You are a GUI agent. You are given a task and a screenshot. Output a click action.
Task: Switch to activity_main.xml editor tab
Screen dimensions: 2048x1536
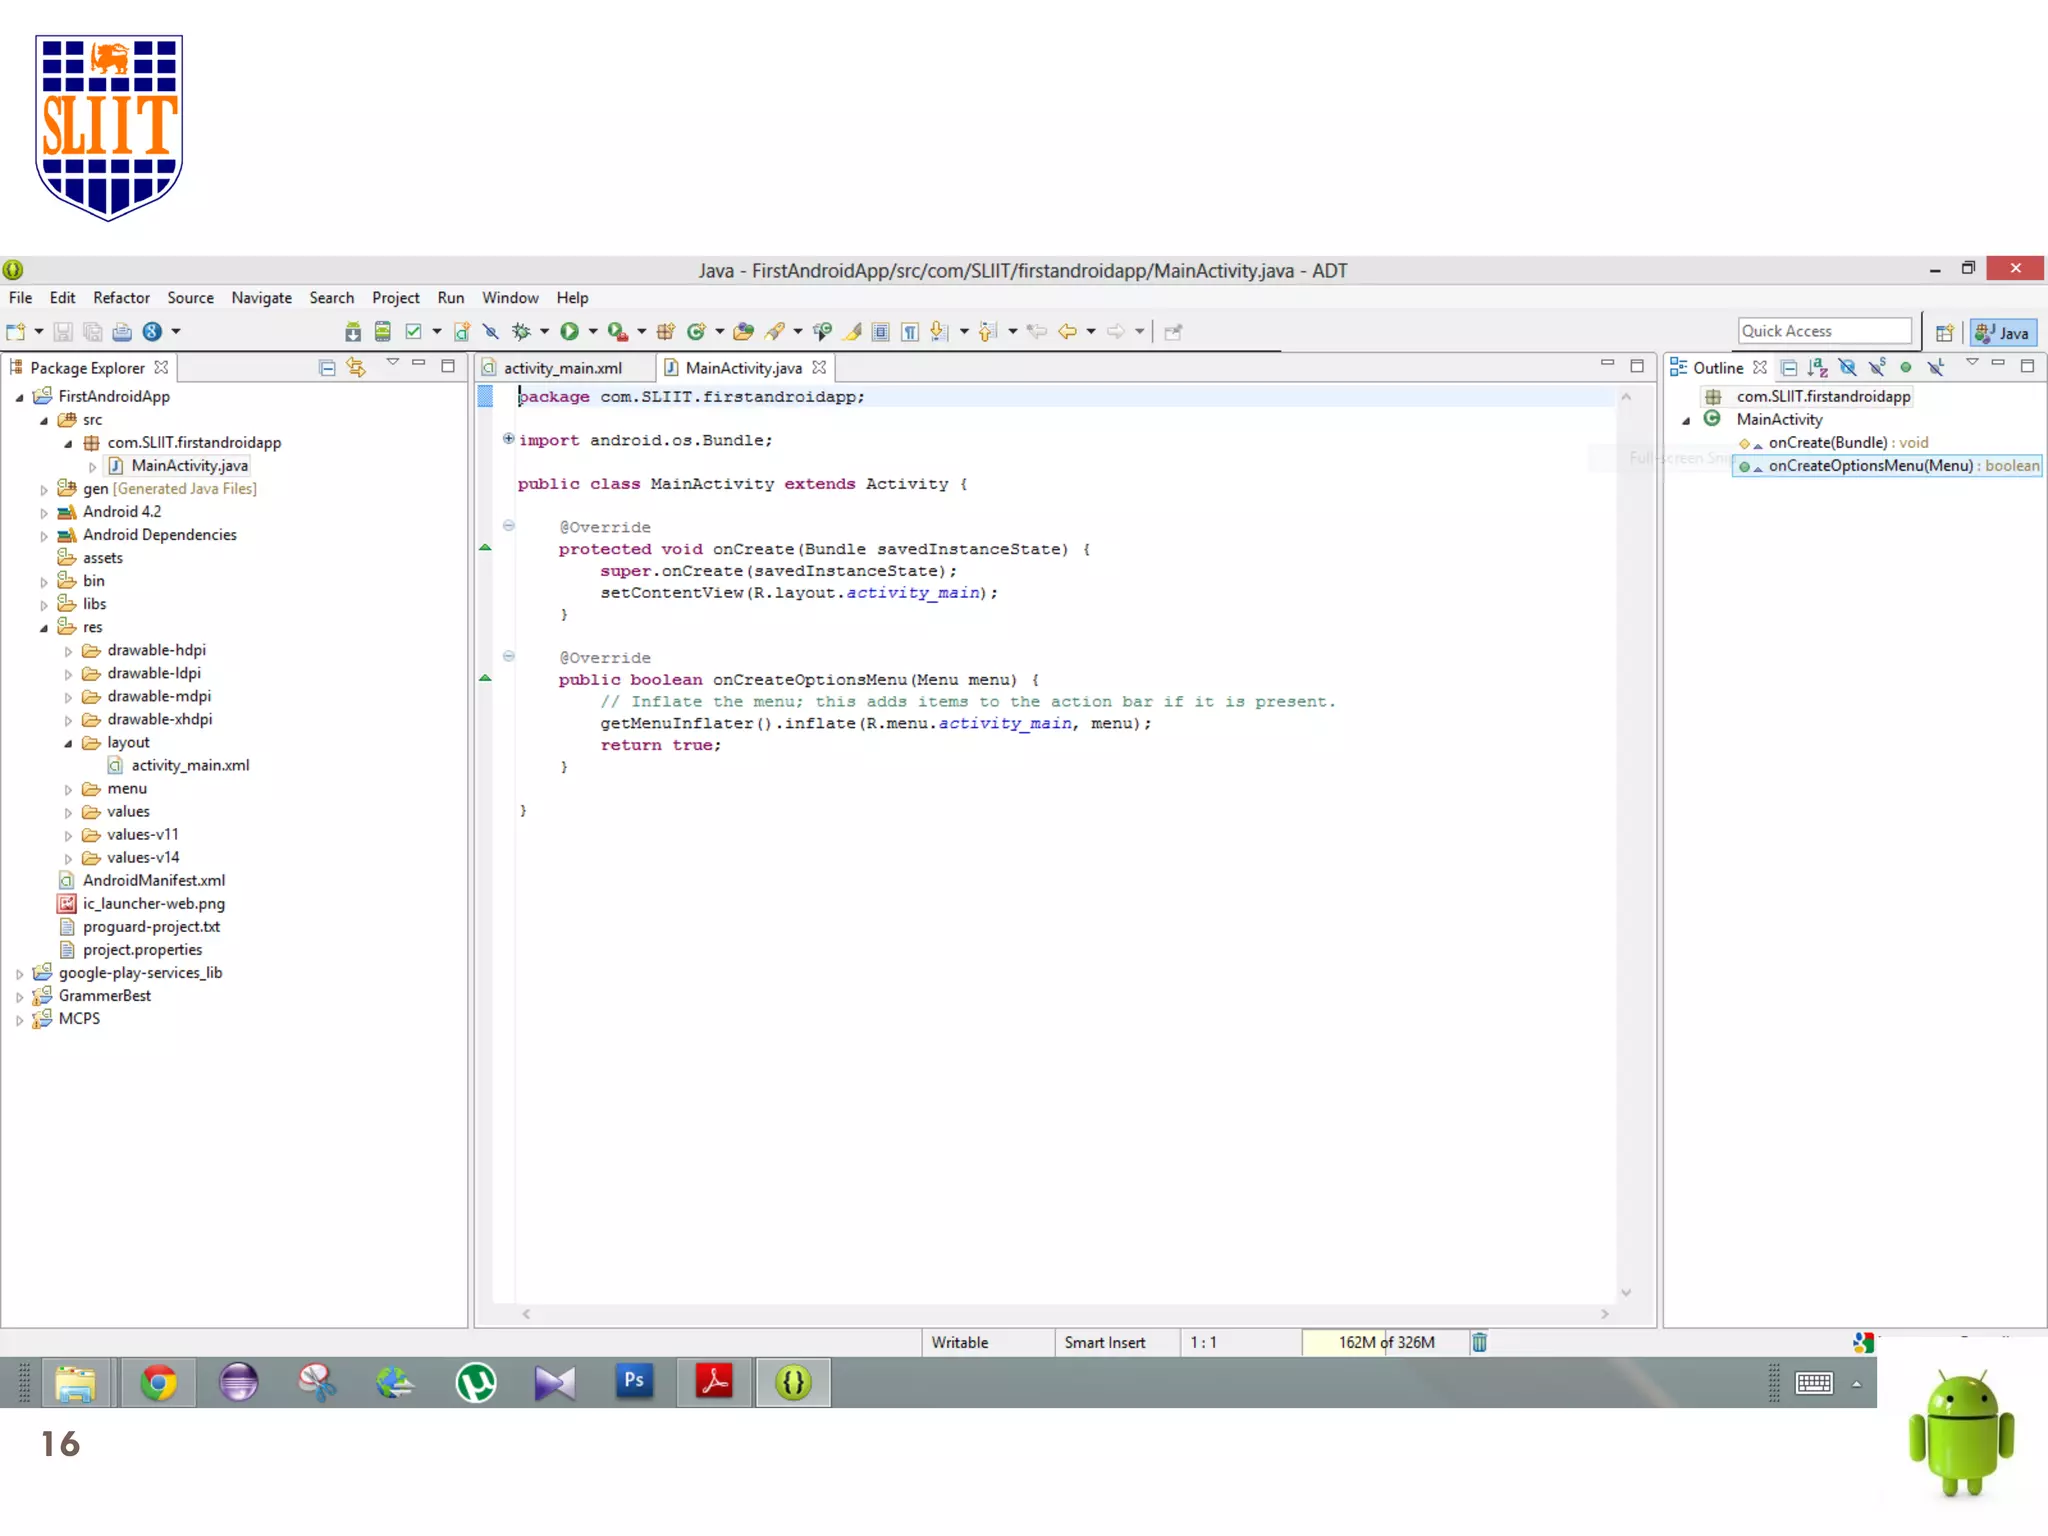(x=562, y=368)
